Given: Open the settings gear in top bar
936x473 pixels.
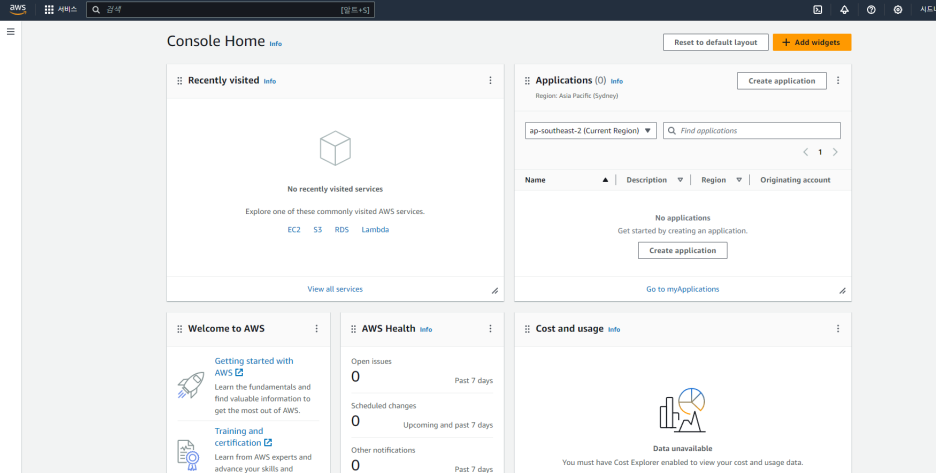Looking at the screenshot, I should [898, 10].
